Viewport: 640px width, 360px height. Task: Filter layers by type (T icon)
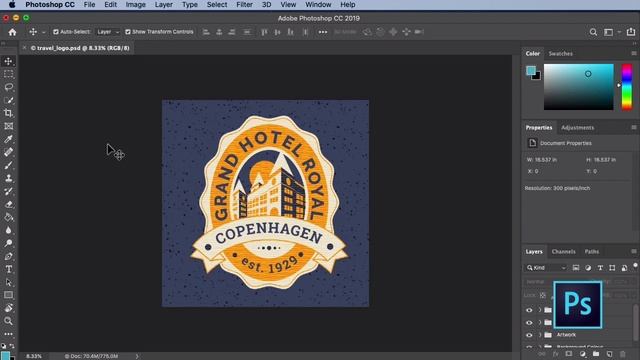pyautogui.click(x=600, y=268)
